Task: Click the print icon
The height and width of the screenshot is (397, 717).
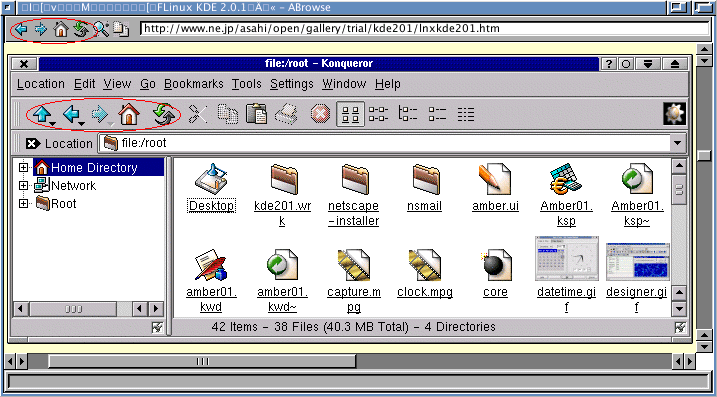Action: click(x=286, y=114)
